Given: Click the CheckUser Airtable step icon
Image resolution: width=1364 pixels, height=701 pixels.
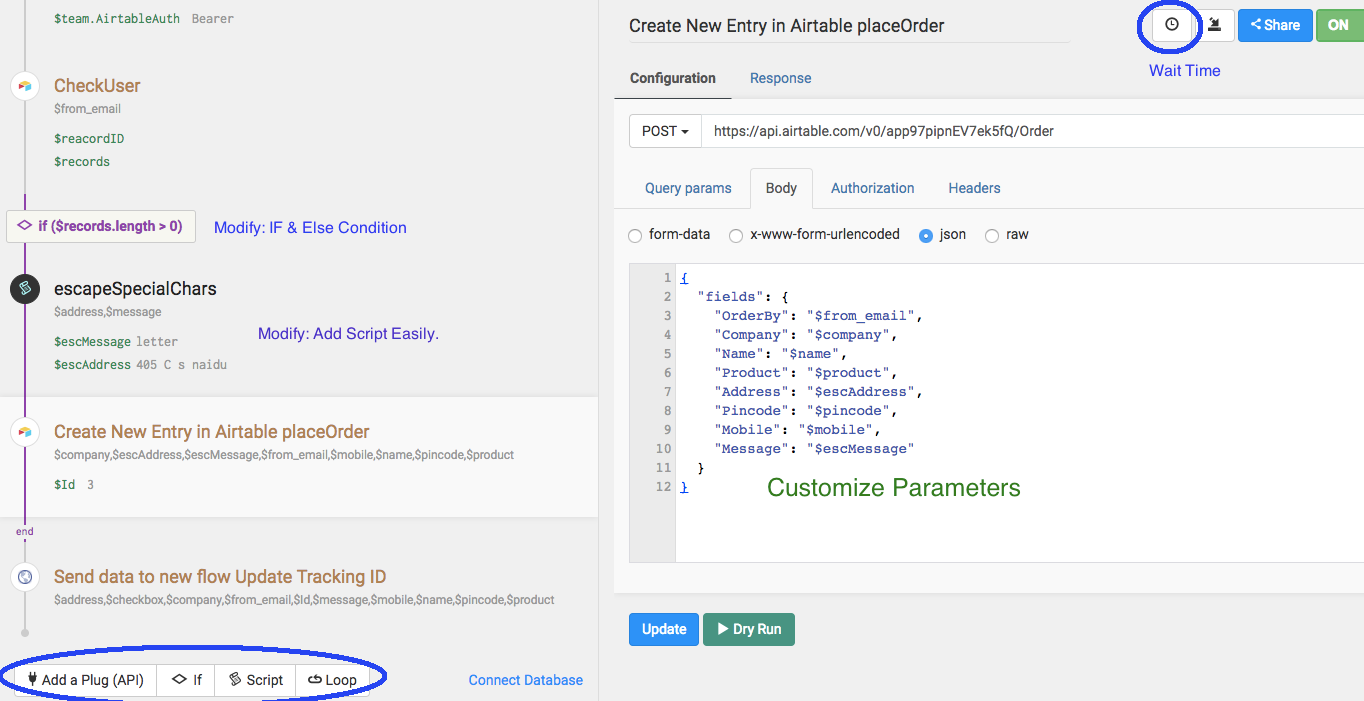Looking at the screenshot, I should point(25,86).
